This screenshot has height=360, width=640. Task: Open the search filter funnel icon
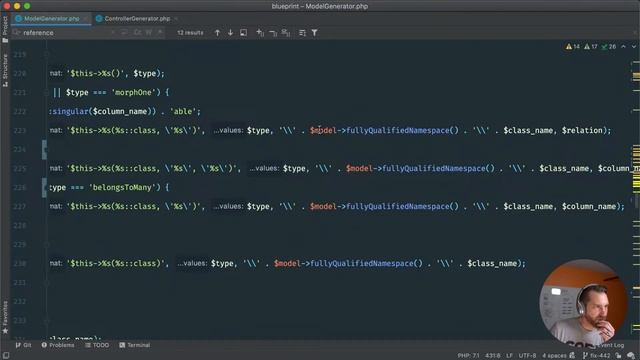coord(315,33)
